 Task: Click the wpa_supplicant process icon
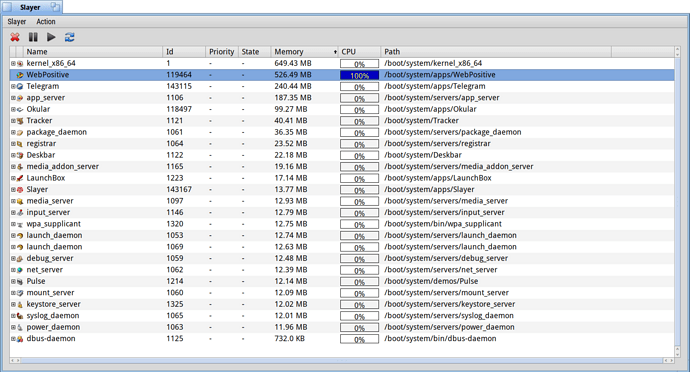20,224
